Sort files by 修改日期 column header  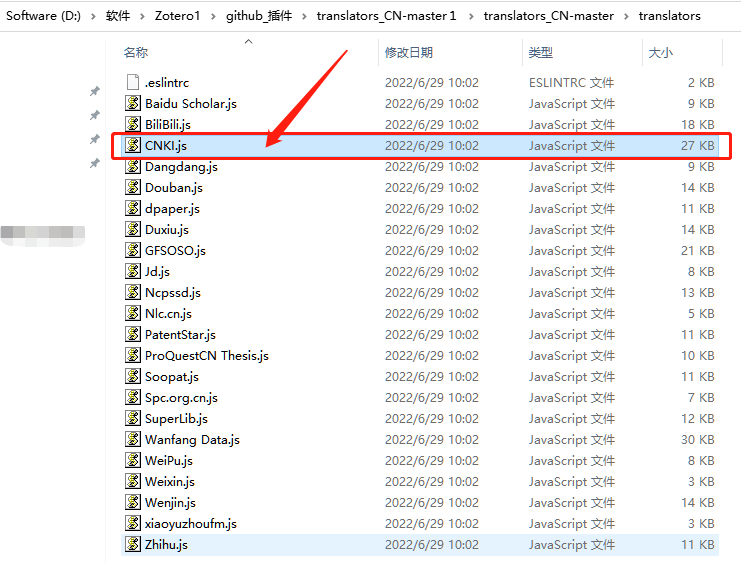pyautogui.click(x=409, y=52)
